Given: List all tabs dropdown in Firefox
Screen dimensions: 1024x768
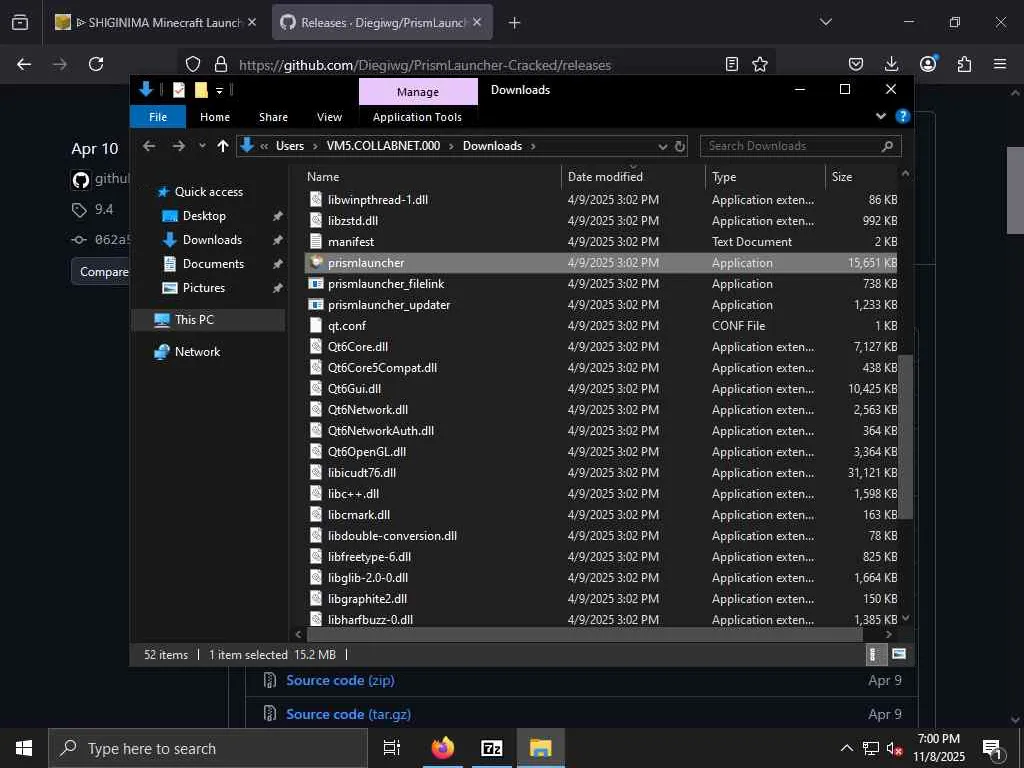Looking at the screenshot, I should (825, 22).
